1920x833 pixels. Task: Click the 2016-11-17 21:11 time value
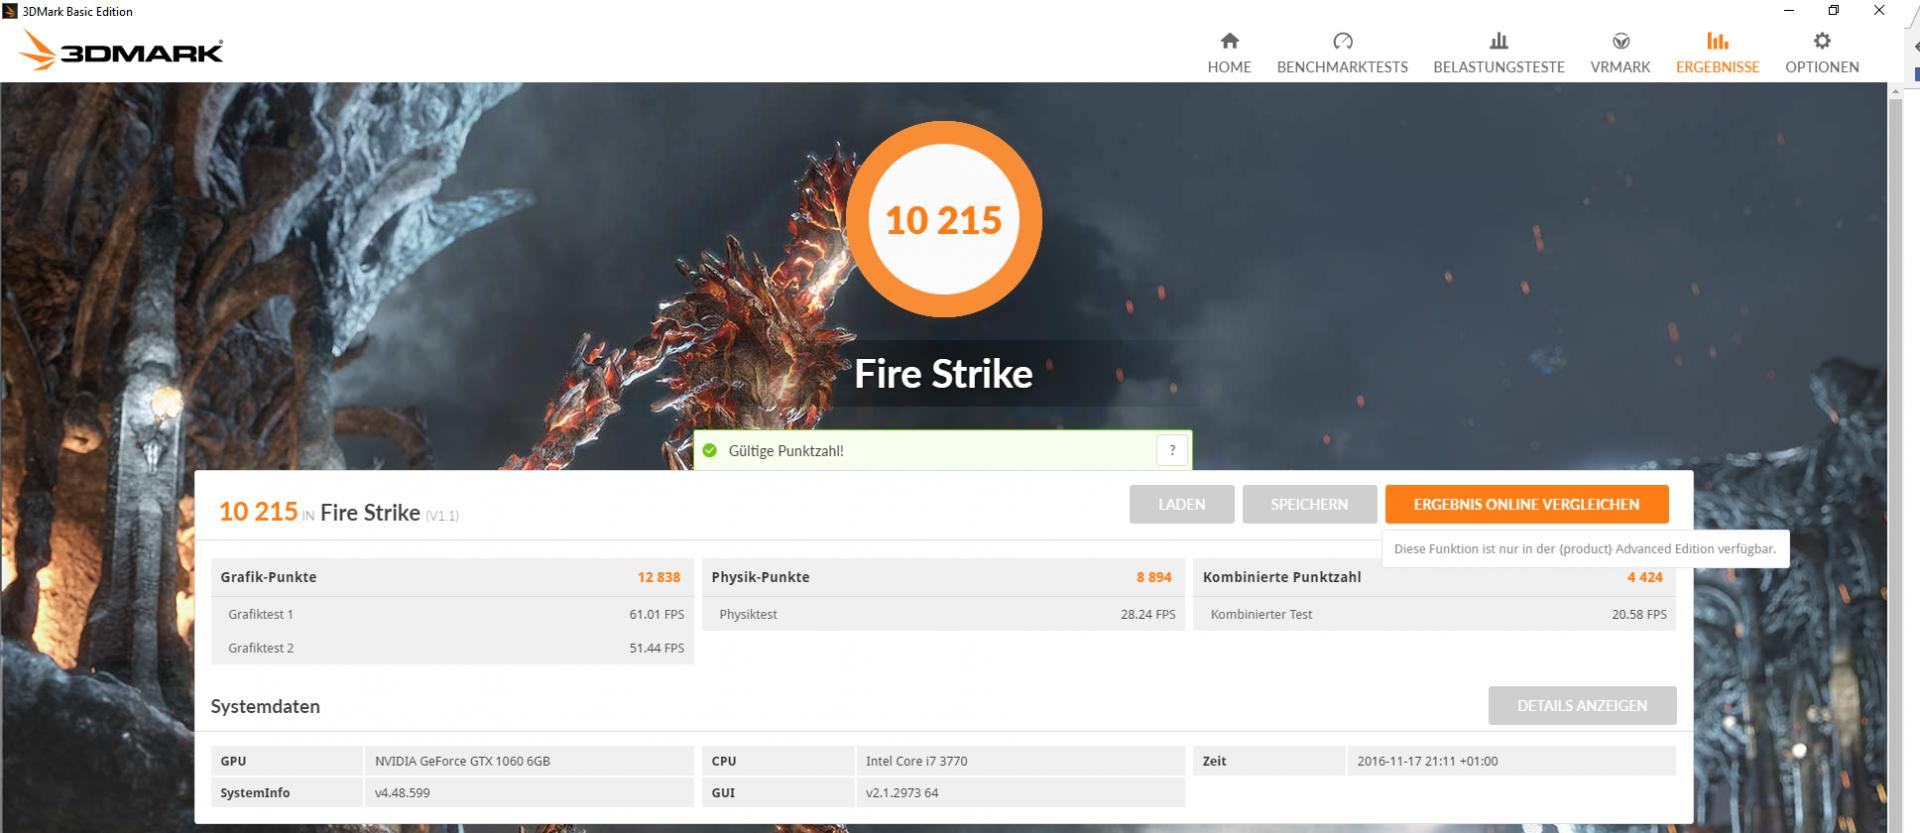click(1427, 761)
